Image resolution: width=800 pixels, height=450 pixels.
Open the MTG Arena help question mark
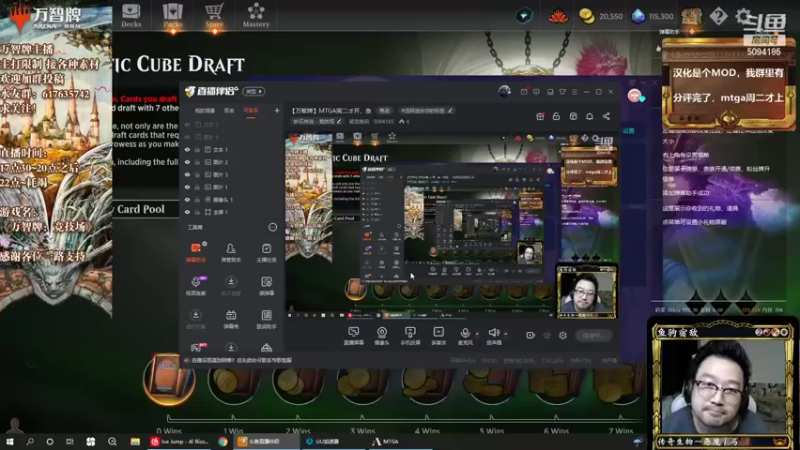718,16
